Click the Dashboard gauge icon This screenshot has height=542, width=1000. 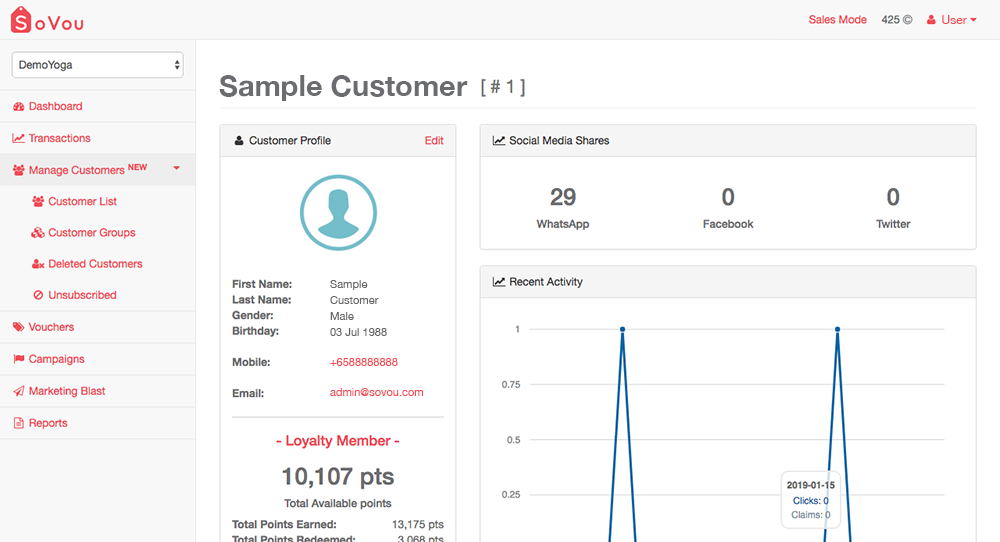click(x=18, y=106)
